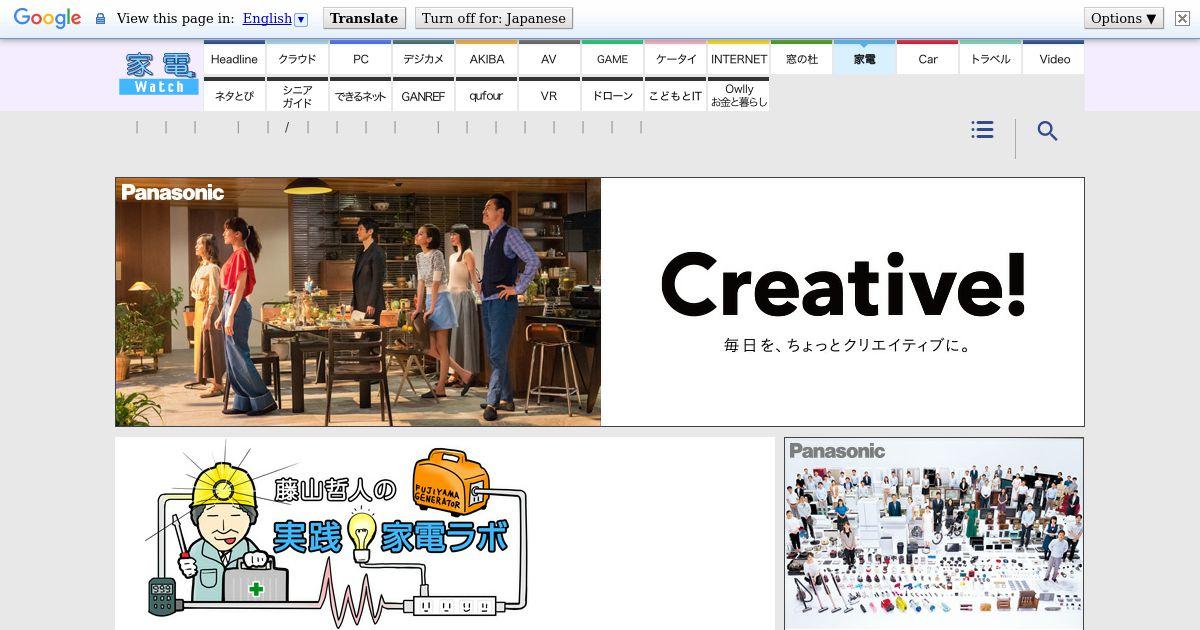Open the ケータイ tab
The width and height of the screenshot is (1200, 630).
coord(675,58)
